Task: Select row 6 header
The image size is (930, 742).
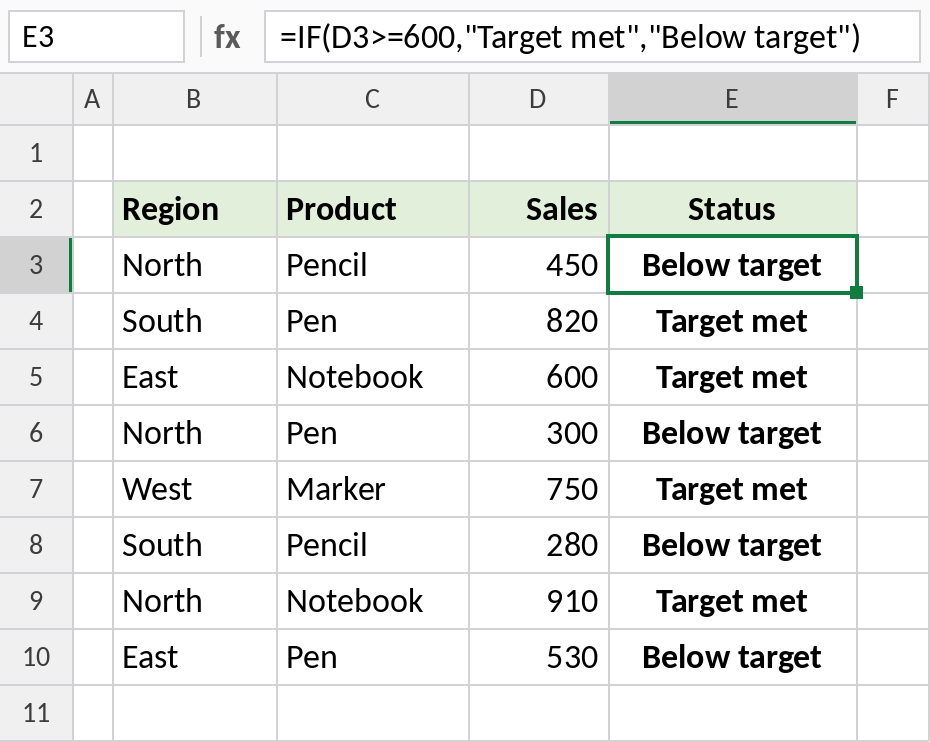Action: click(36, 433)
